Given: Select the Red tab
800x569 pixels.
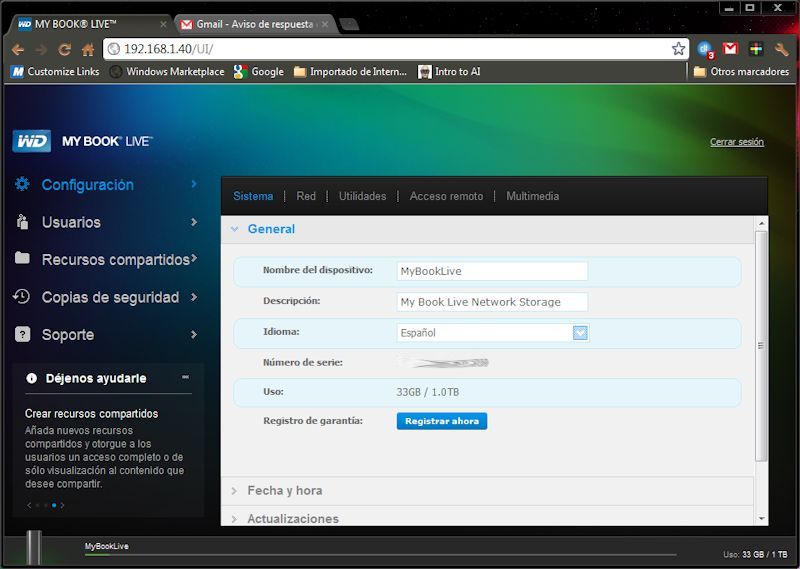Looking at the screenshot, I should coord(306,196).
